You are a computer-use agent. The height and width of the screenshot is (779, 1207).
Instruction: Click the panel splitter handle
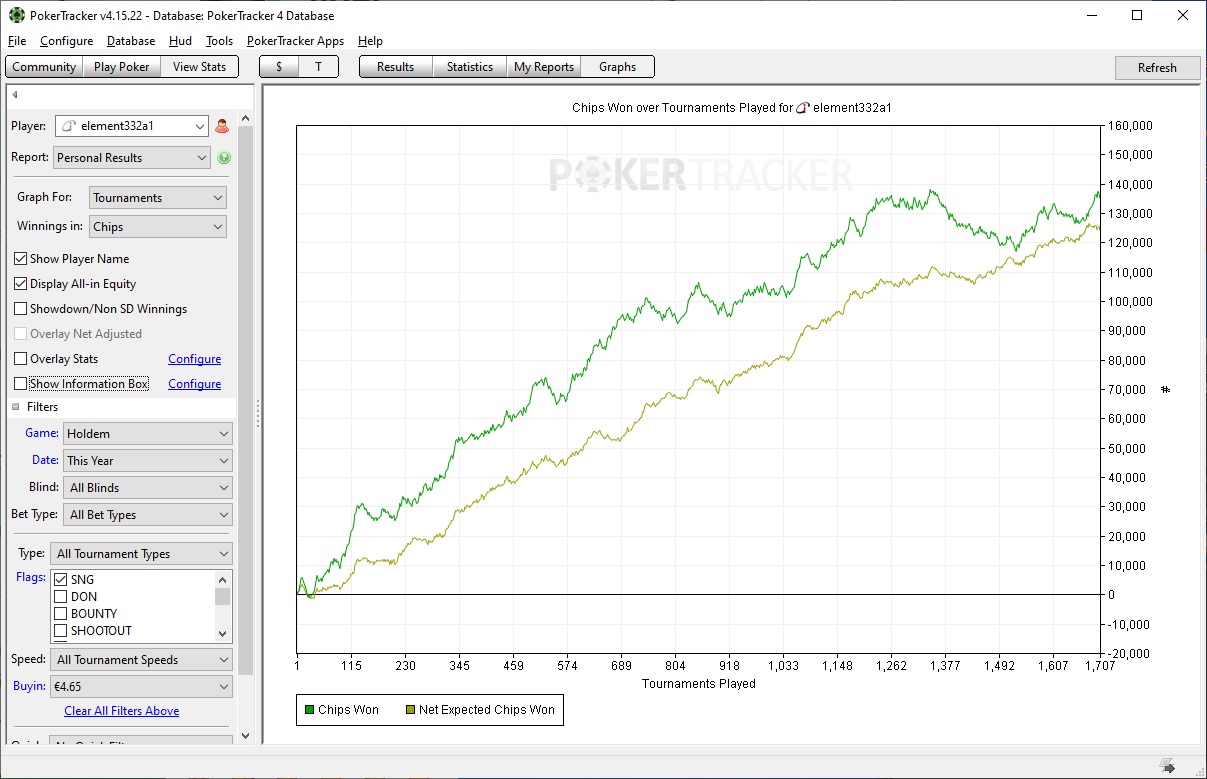(x=258, y=413)
